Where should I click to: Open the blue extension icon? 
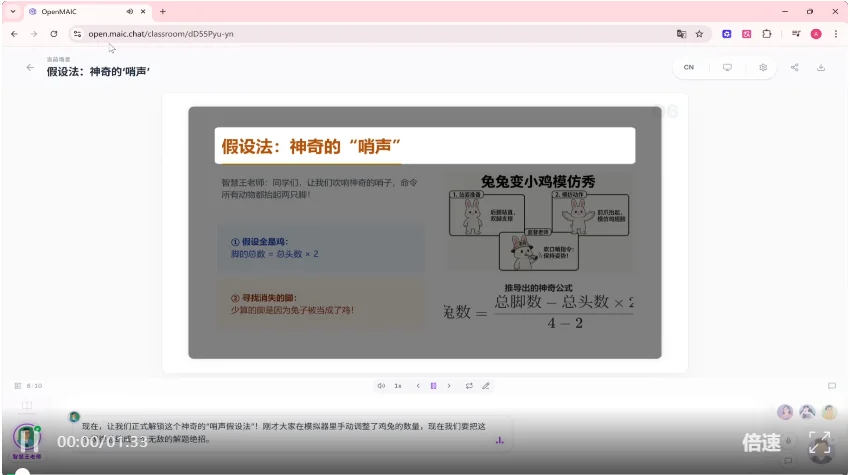pyautogui.click(x=726, y=34)
